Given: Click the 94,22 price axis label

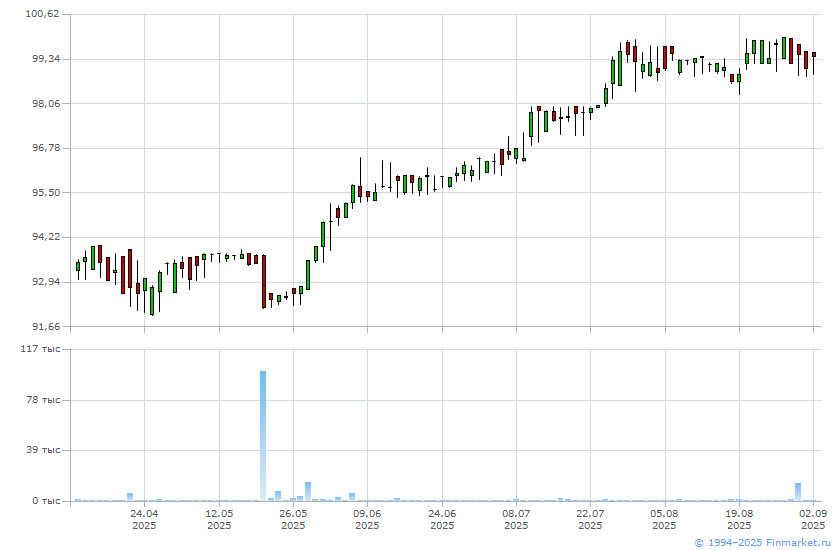Looking at the screenshot, I should (46, 237).
